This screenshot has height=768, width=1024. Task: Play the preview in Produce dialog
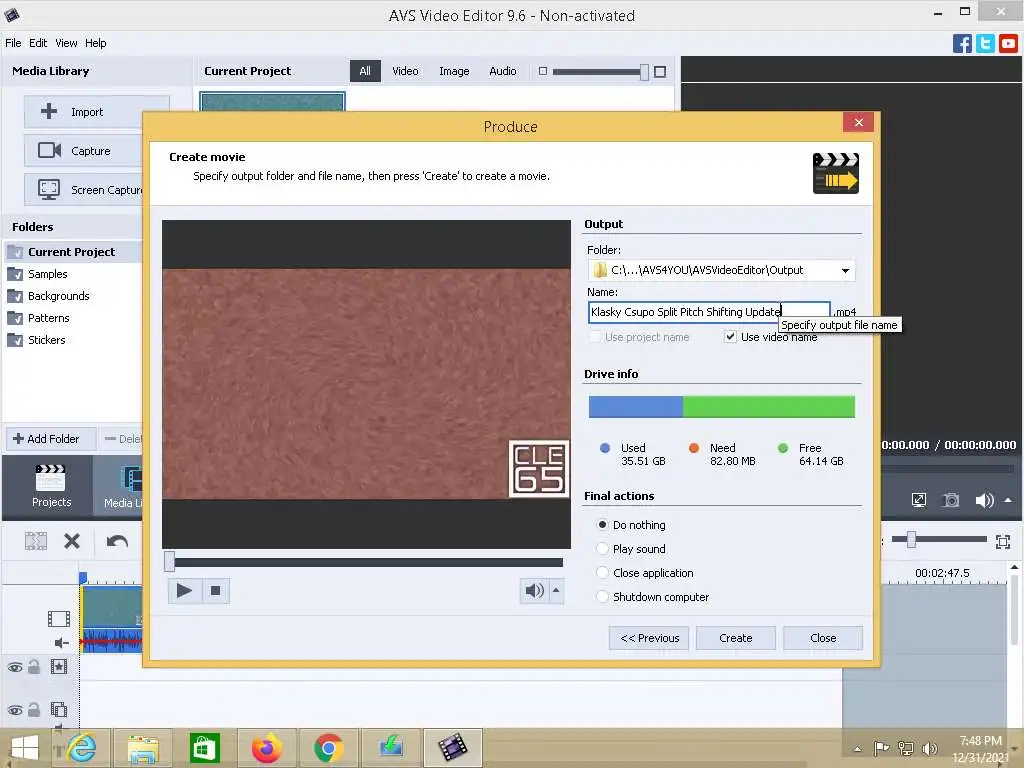pyautogui.click(x=184, y=591)
